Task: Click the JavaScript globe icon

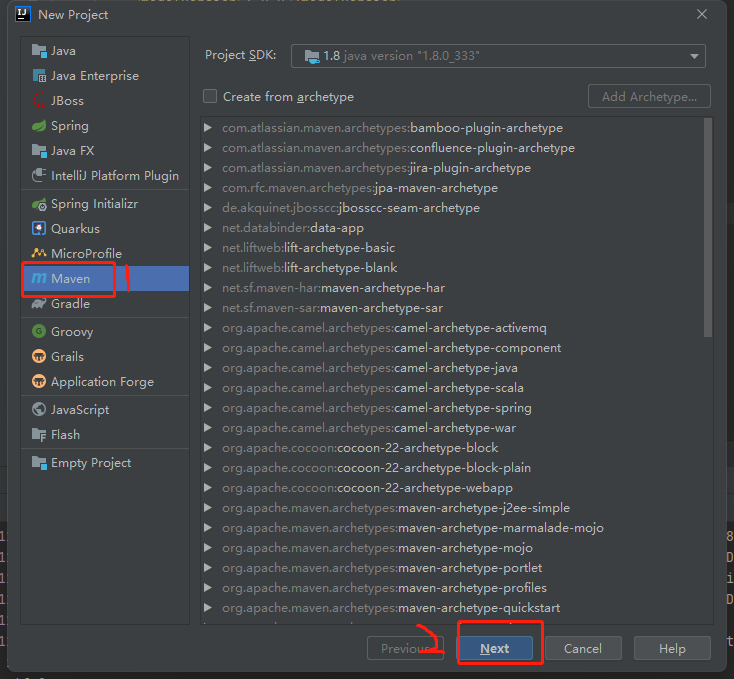Action: tap(39, 409)
